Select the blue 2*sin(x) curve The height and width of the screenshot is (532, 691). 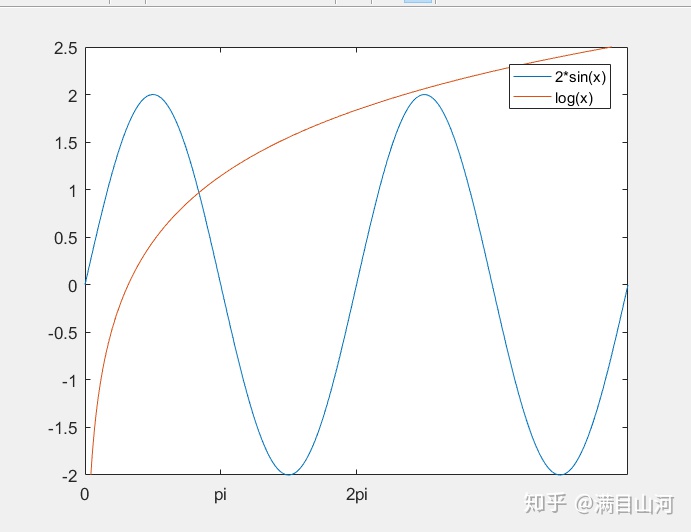click(357, 285)
